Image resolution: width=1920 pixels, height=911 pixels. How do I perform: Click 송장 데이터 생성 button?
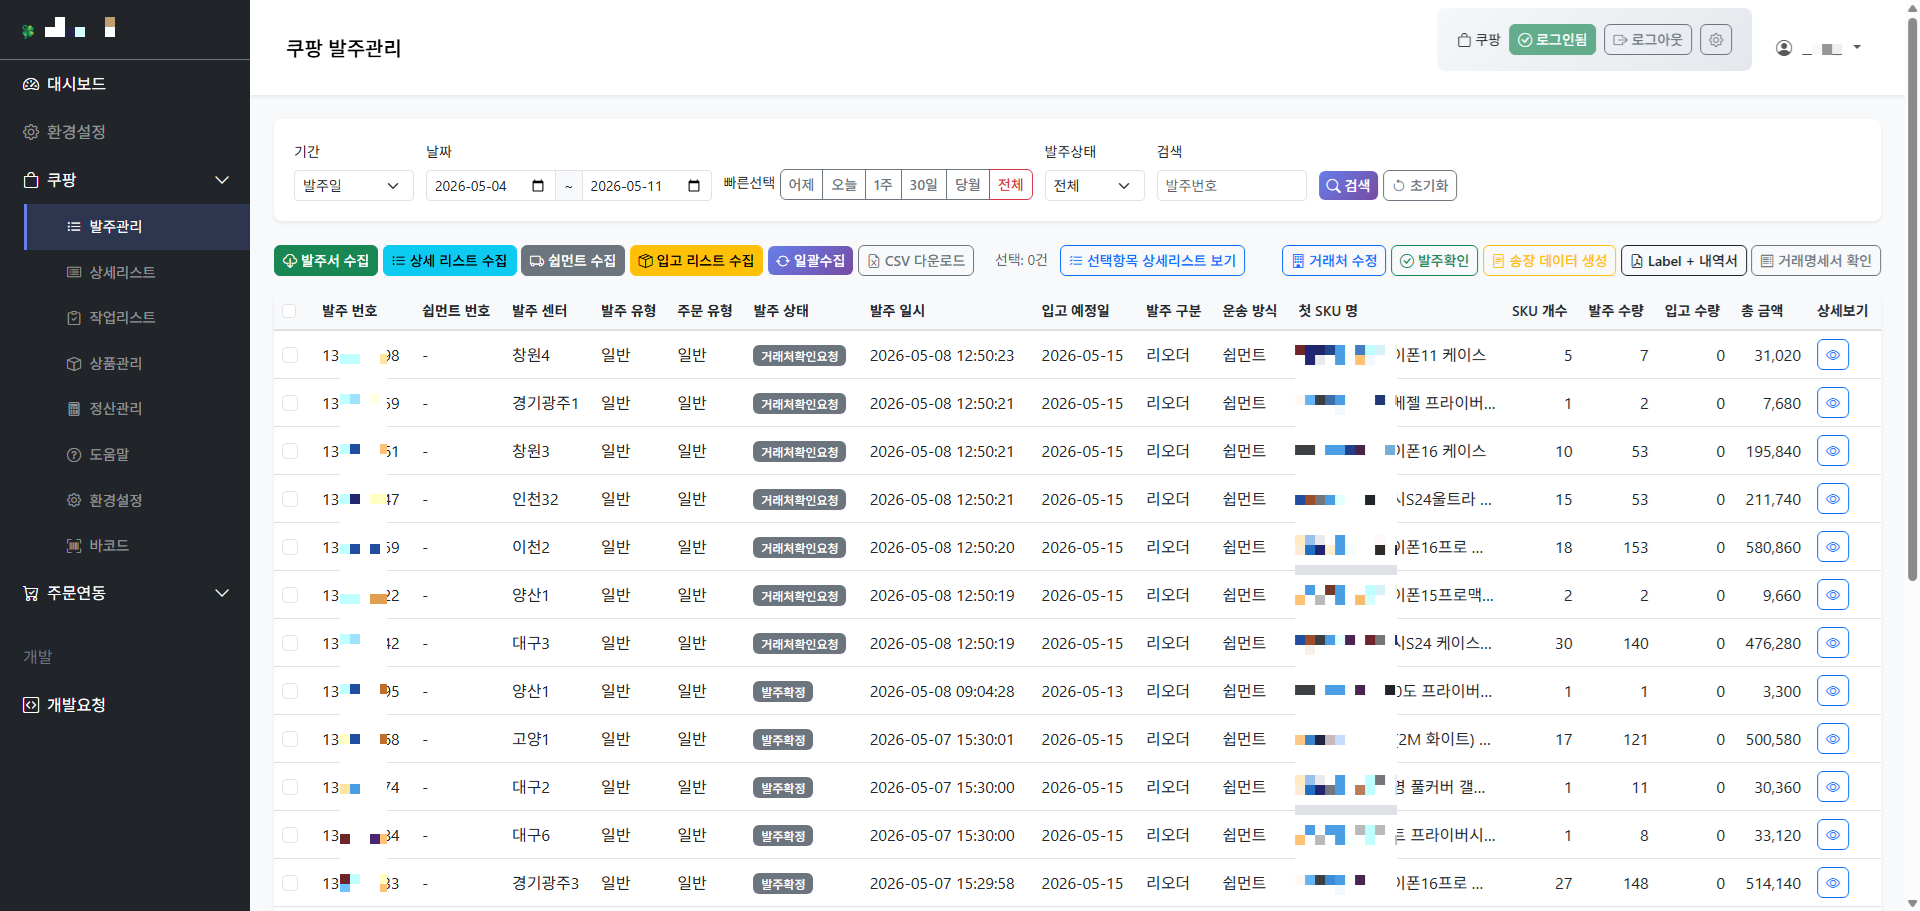(x=1549, y=261)
